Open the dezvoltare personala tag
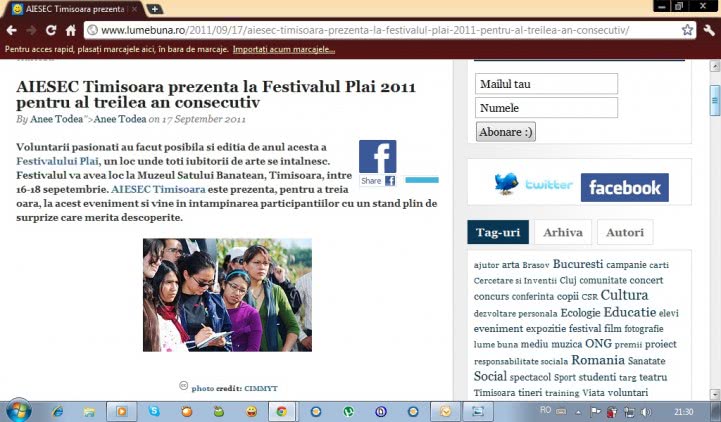The height and width of the screenshot is (422, 721). 515,314
